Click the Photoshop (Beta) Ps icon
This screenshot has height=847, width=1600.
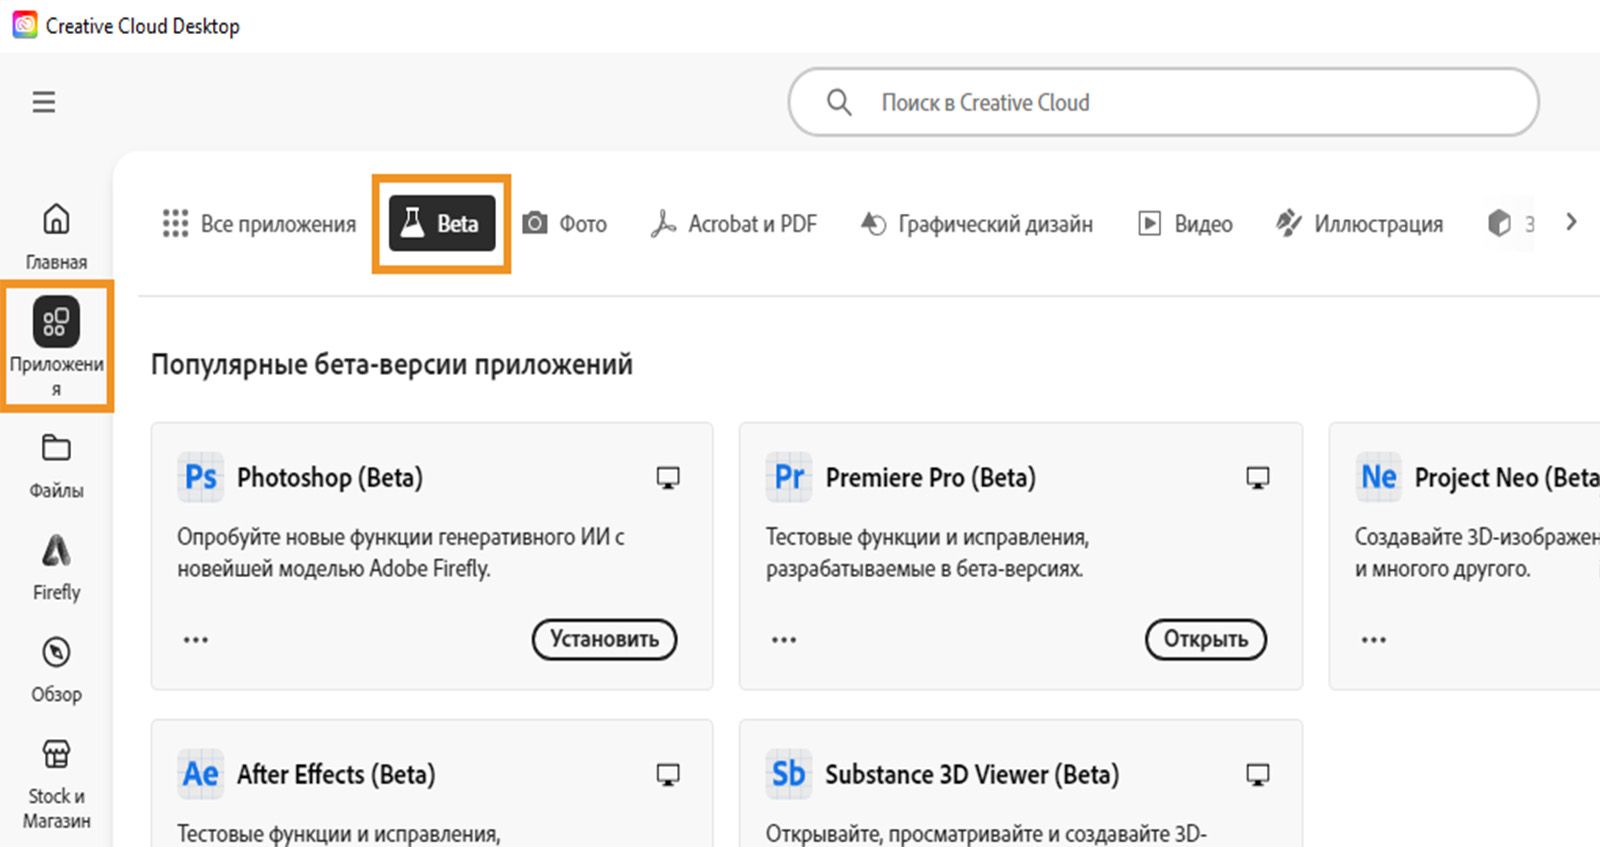coord(200,477)
